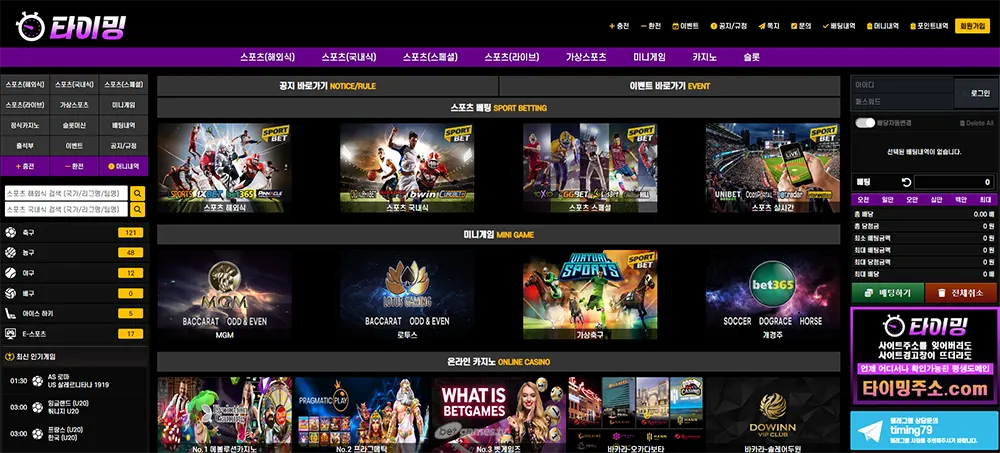
Task: Click search icon beside 해외식 검색 field
Action: pyautogui.click(x=138, y=193)
